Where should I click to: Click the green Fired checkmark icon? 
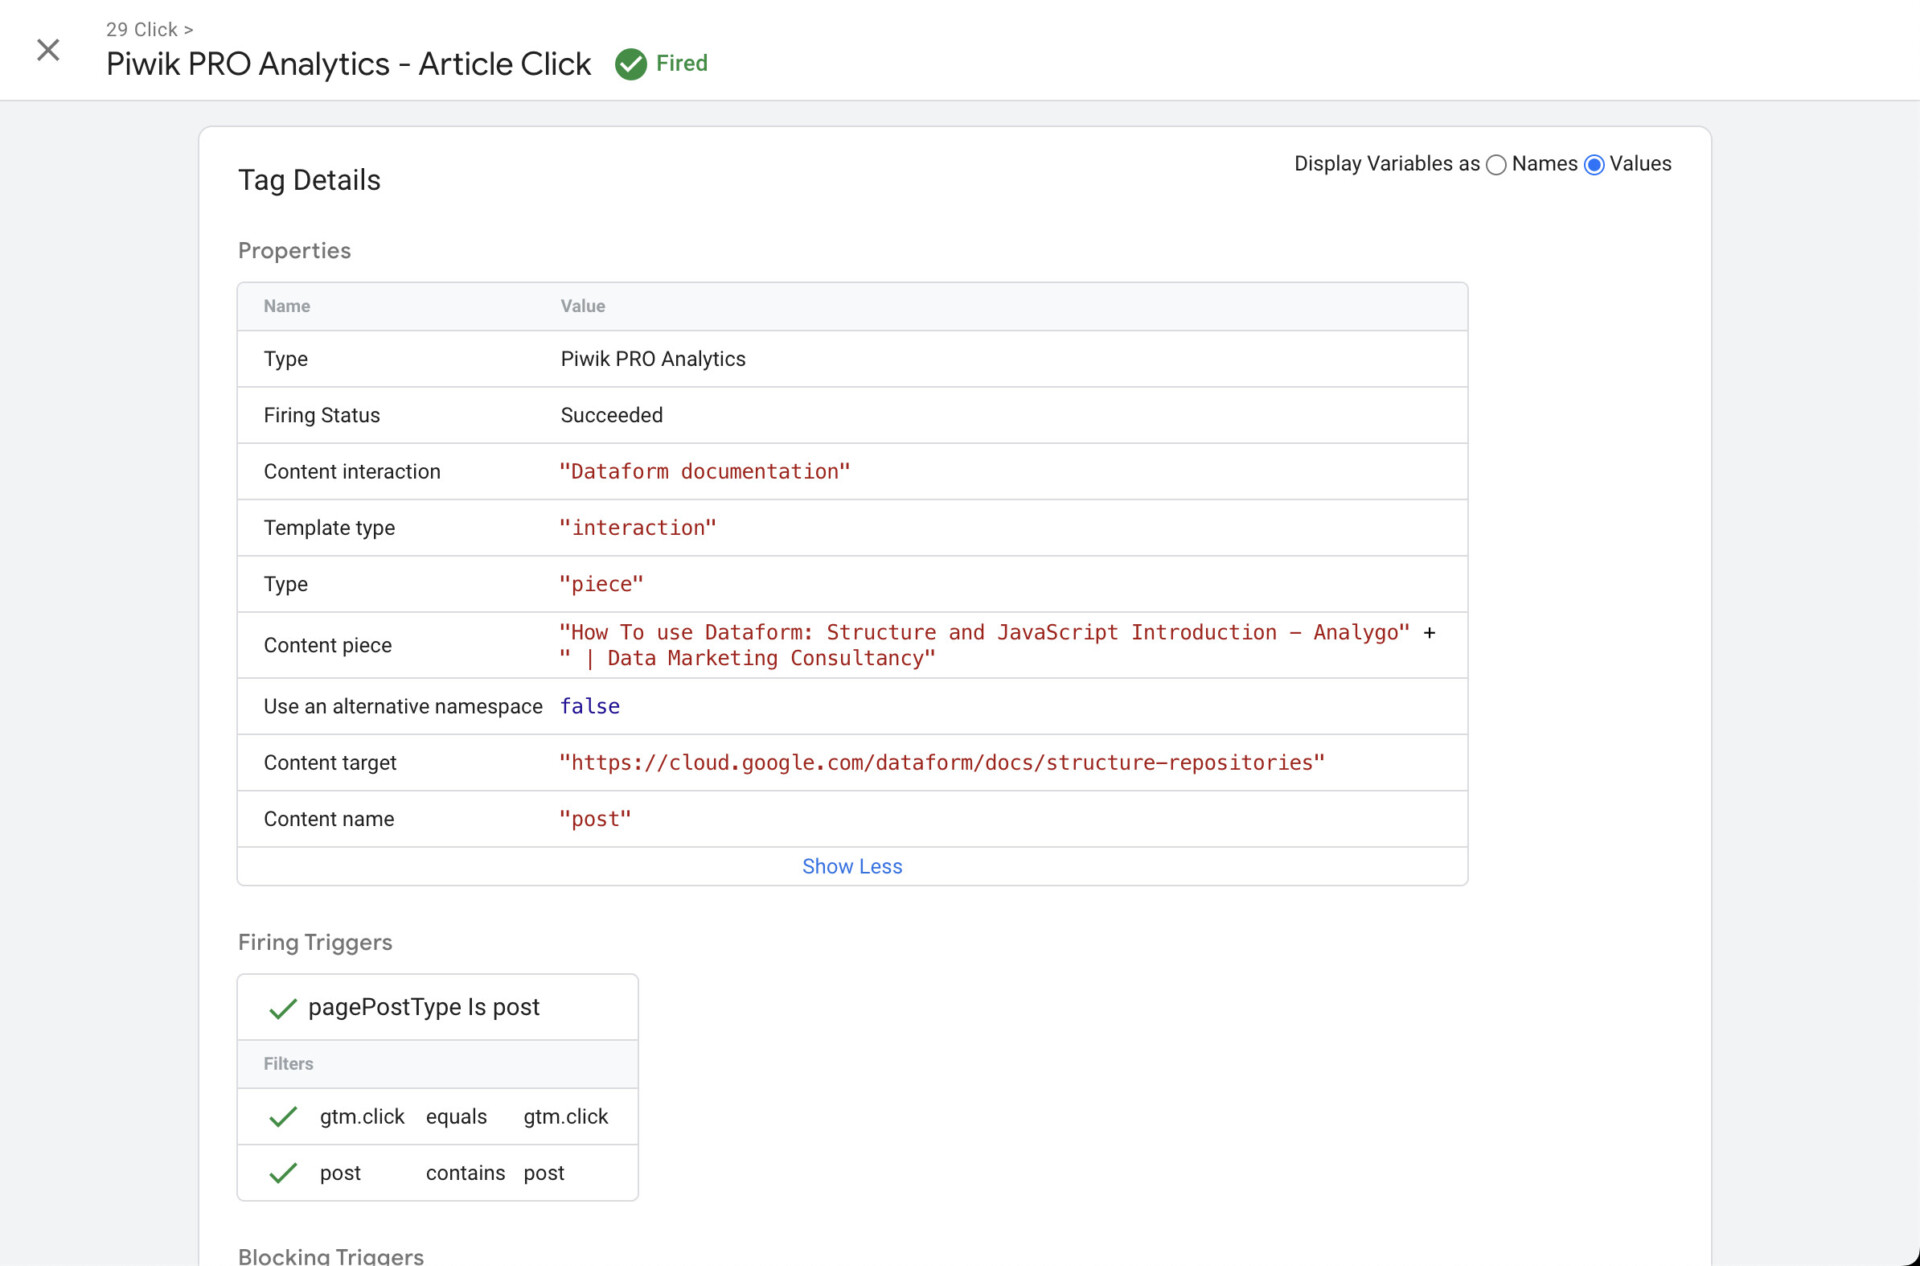coord(630,64)
